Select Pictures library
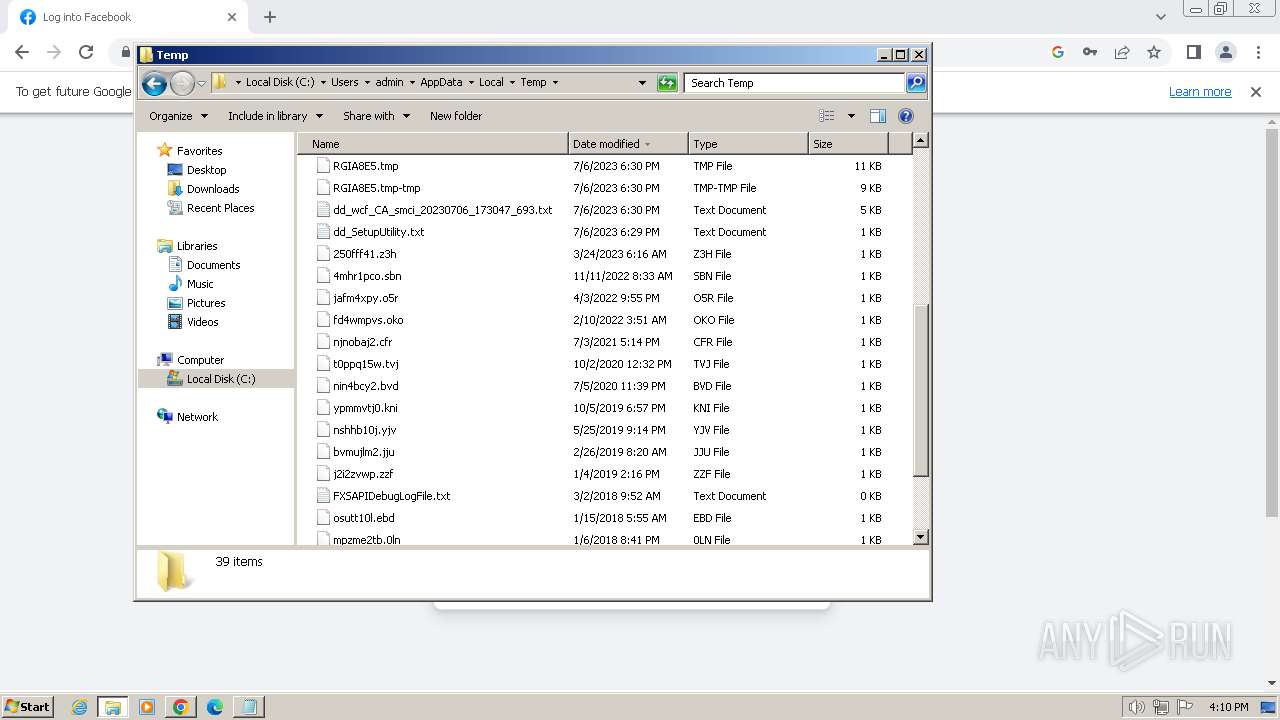 206,303
